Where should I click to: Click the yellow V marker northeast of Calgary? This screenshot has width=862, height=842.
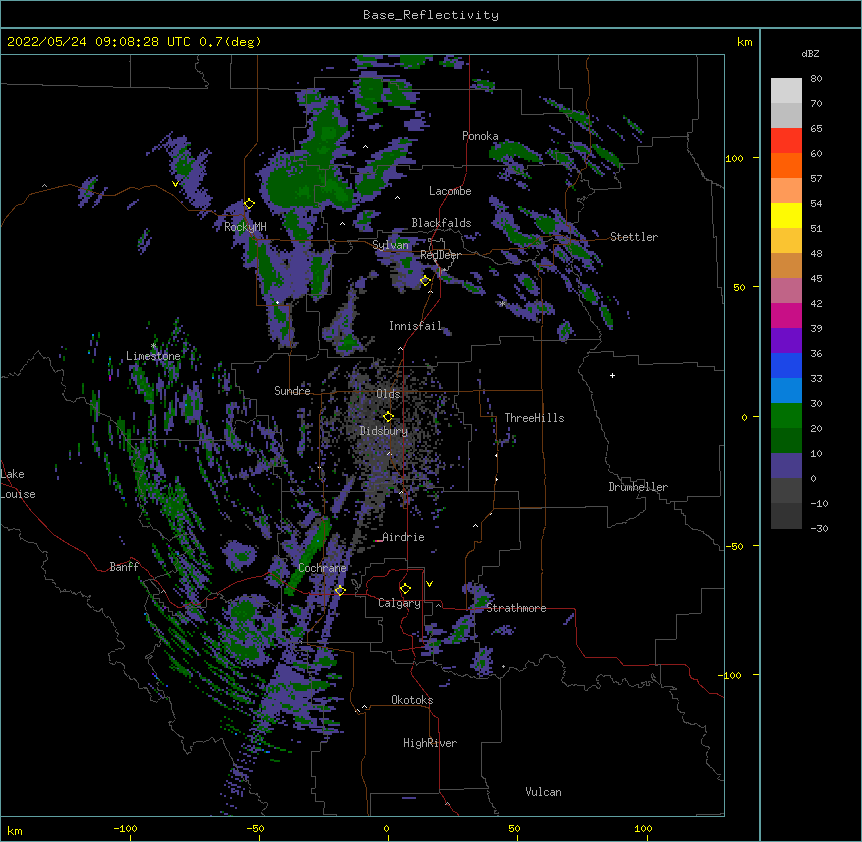click(429, 584)
